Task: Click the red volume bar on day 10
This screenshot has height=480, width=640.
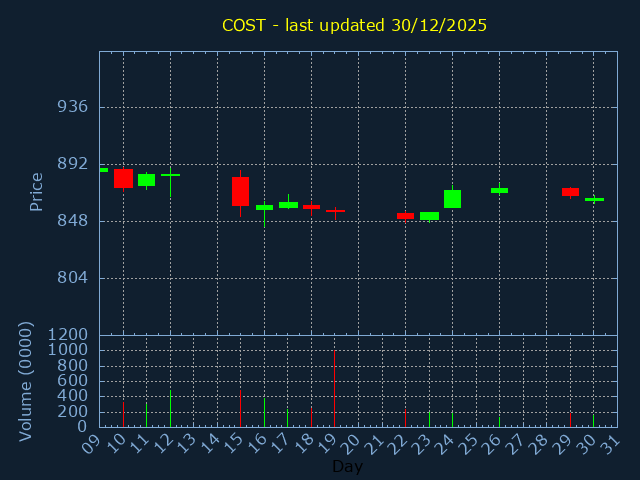Action: (x=123, y=415)
